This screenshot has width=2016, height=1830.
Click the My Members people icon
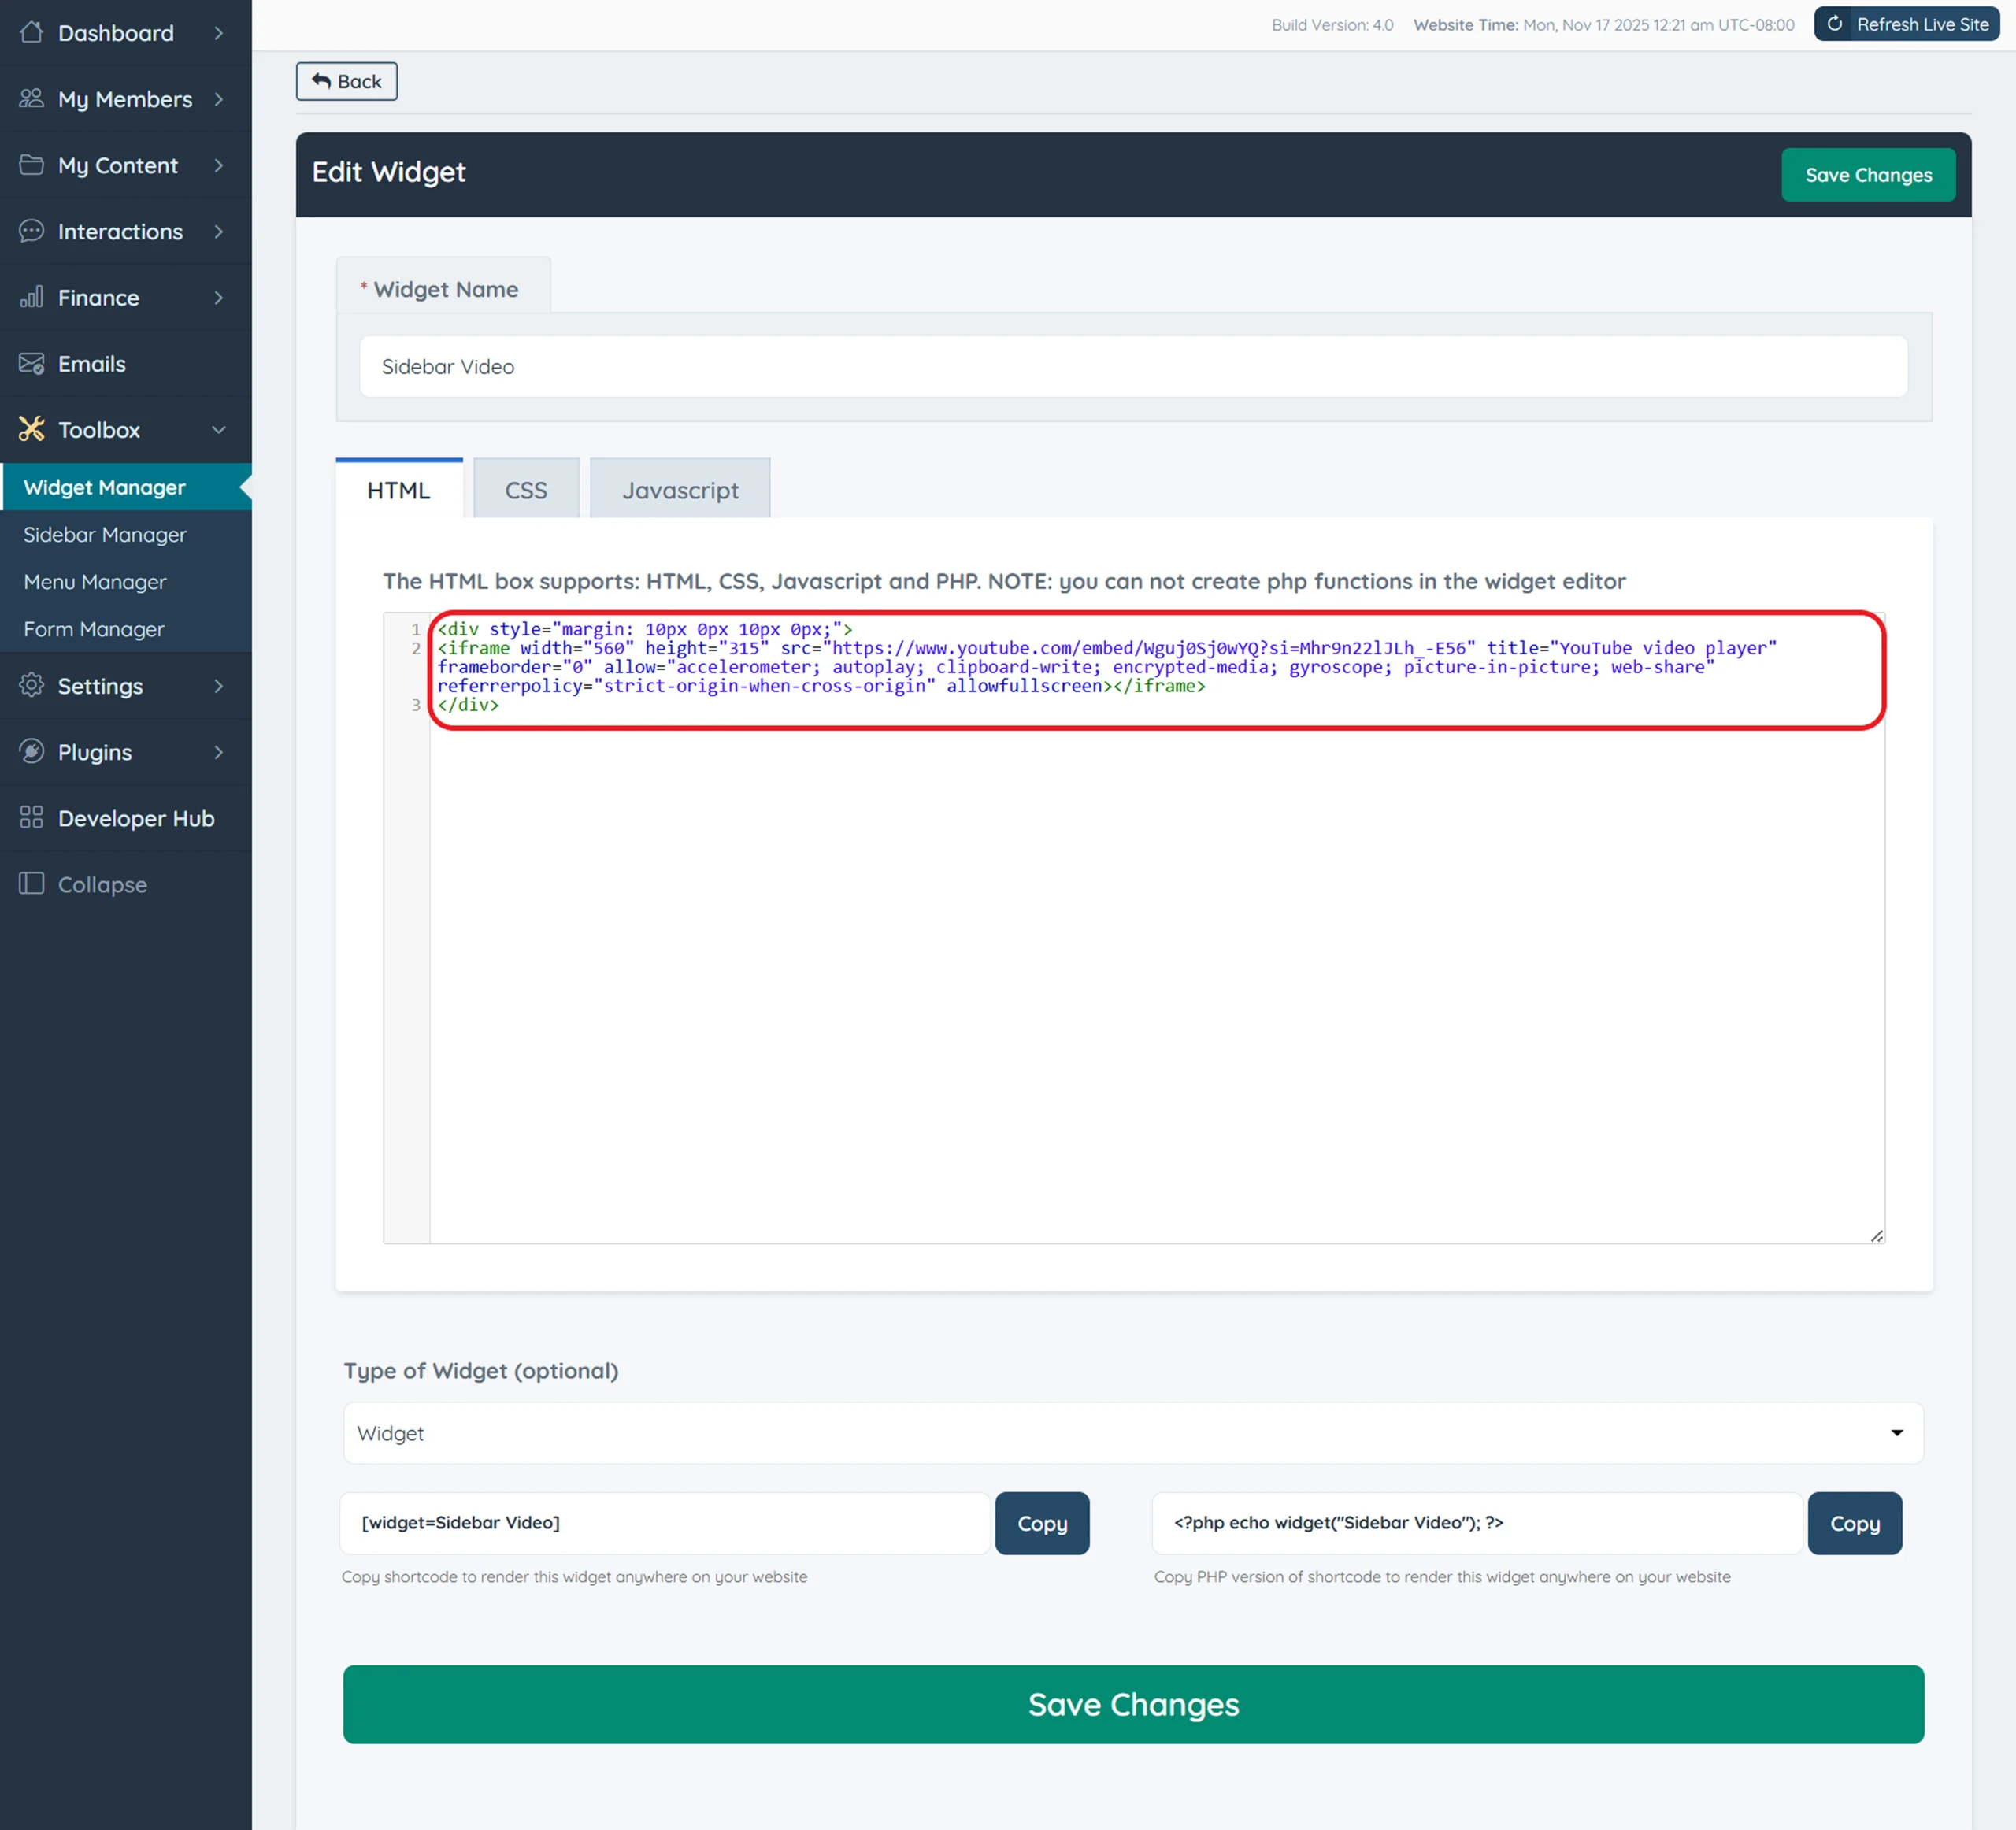(x=31, y=98)
